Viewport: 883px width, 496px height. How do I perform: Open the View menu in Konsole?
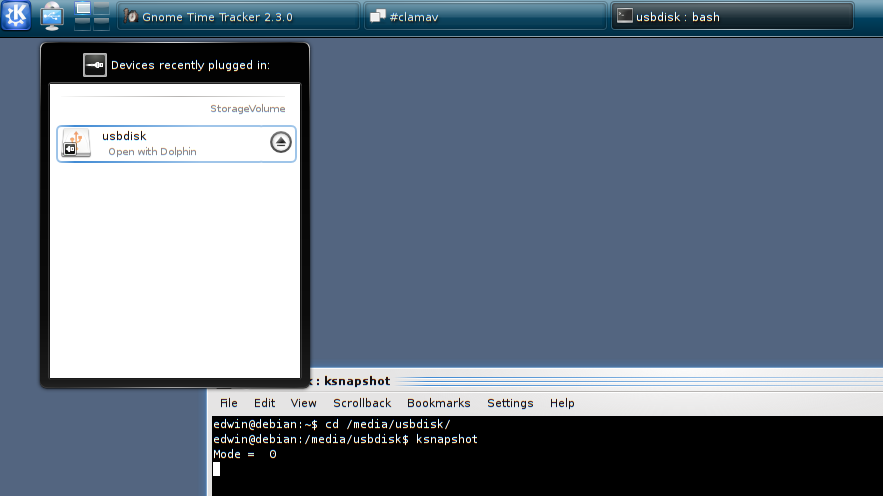(x=303, y=403)
